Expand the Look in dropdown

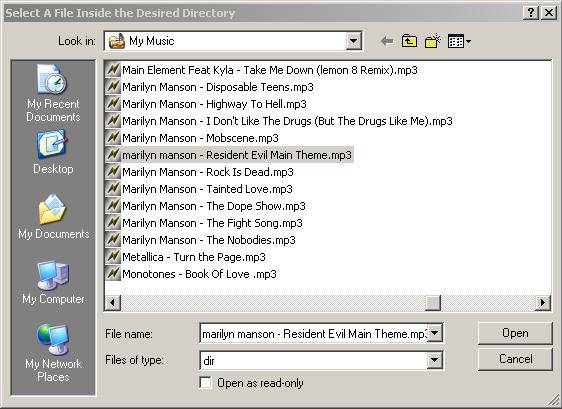[x=353, y=41]
